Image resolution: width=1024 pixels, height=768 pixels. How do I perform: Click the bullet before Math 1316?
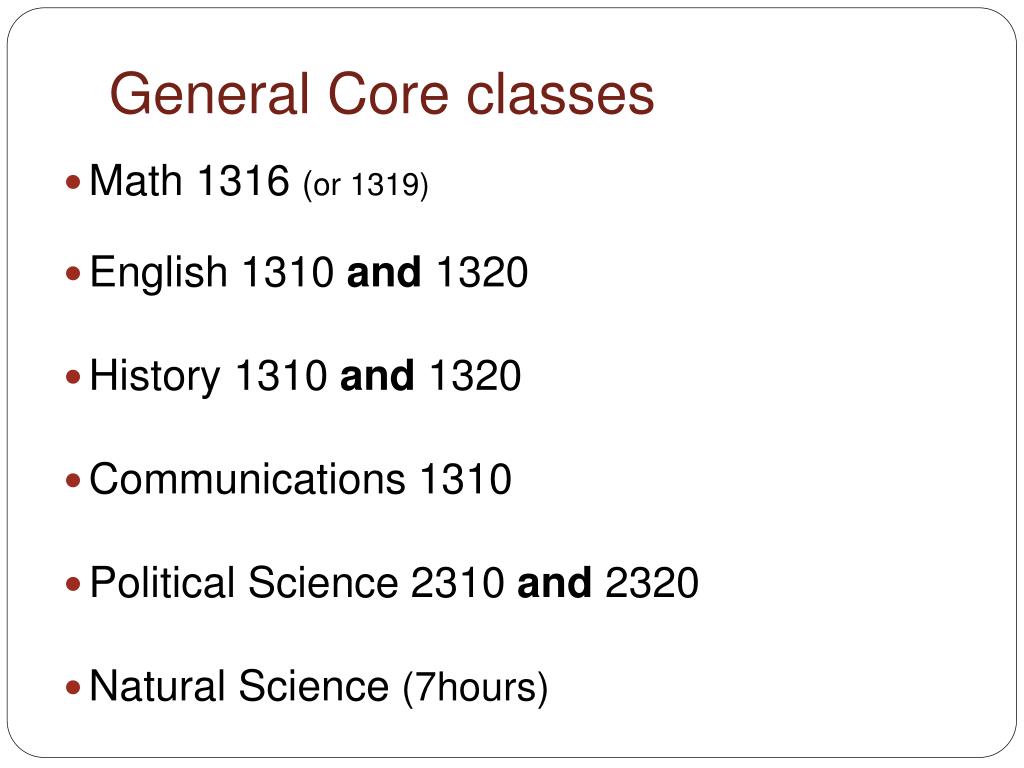(73, 182)
